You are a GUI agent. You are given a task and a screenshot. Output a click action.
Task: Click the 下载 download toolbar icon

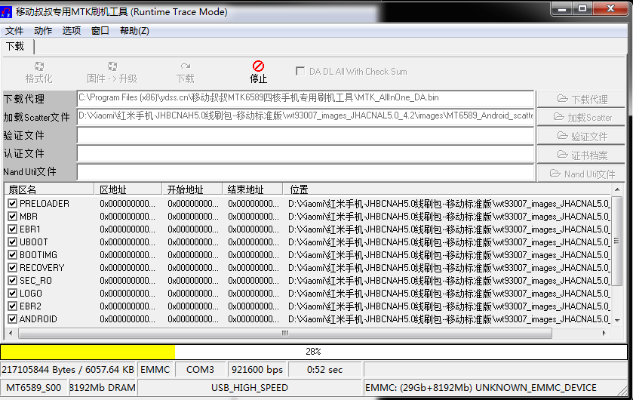point(185,67)
